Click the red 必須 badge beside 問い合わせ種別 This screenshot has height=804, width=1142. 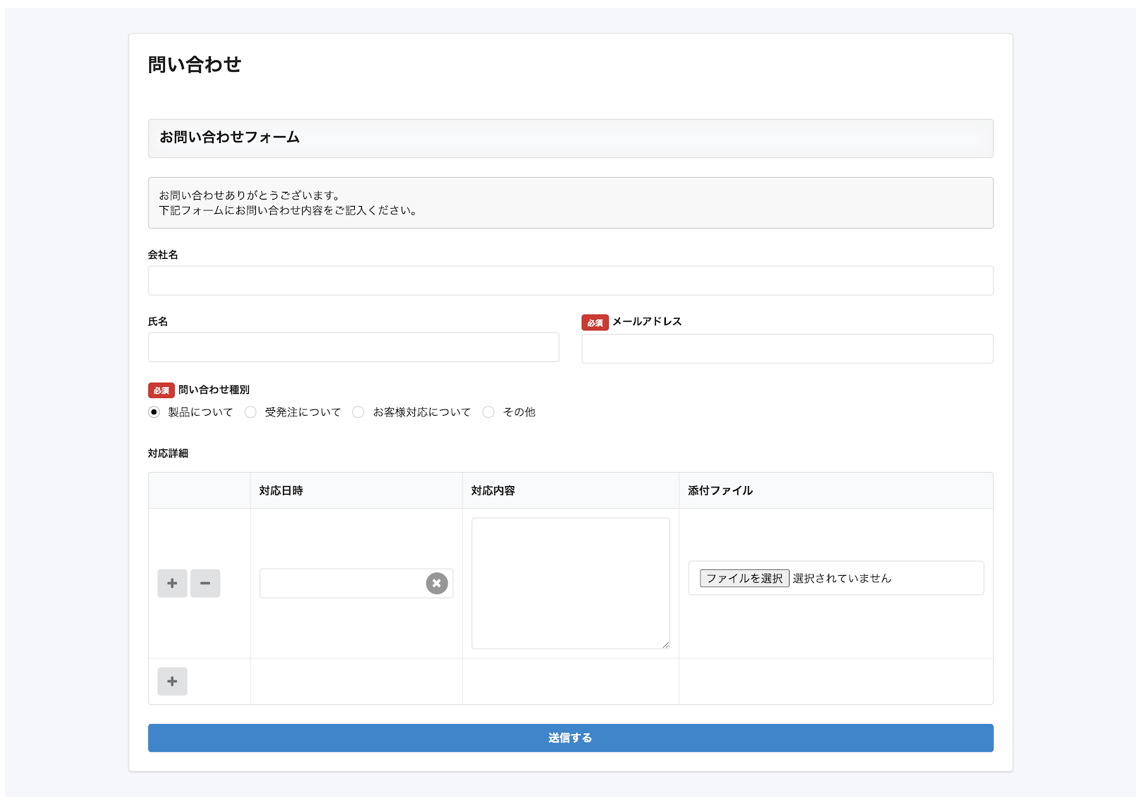(x=161, y=390)
